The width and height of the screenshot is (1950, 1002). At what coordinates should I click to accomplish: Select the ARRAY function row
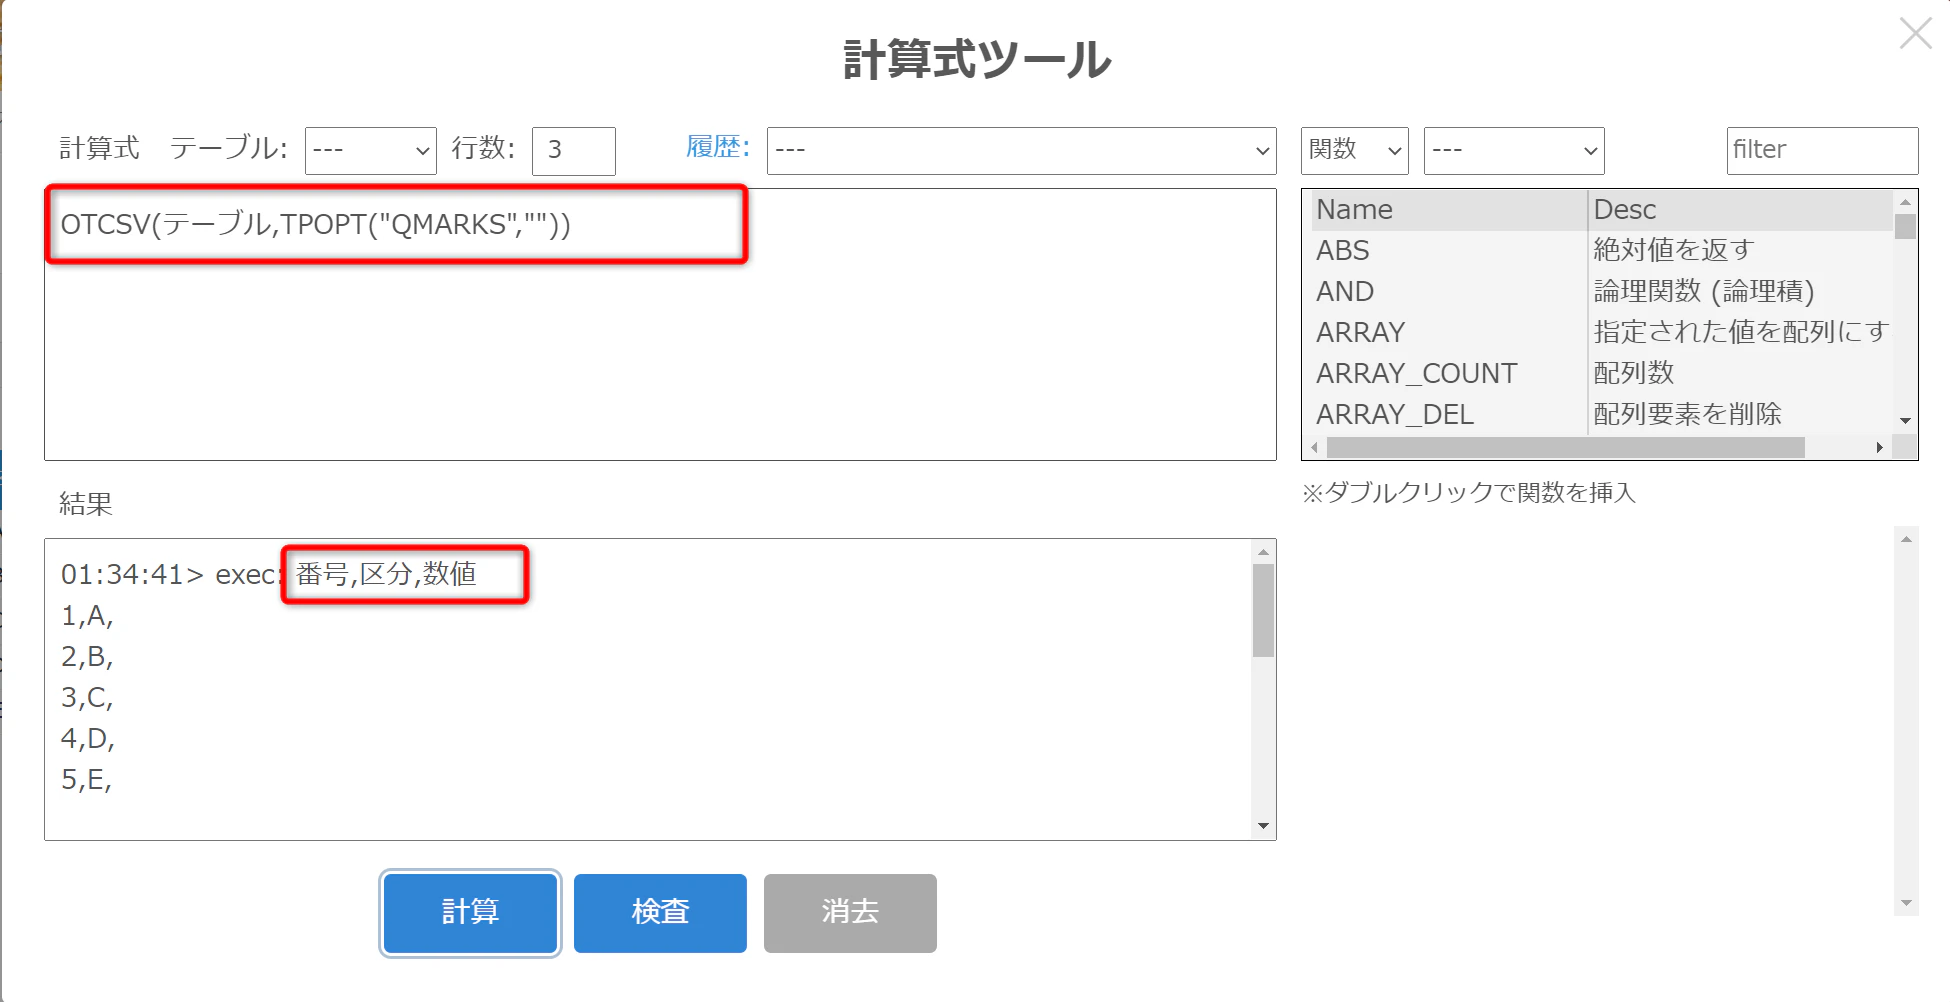point(1600,332)
